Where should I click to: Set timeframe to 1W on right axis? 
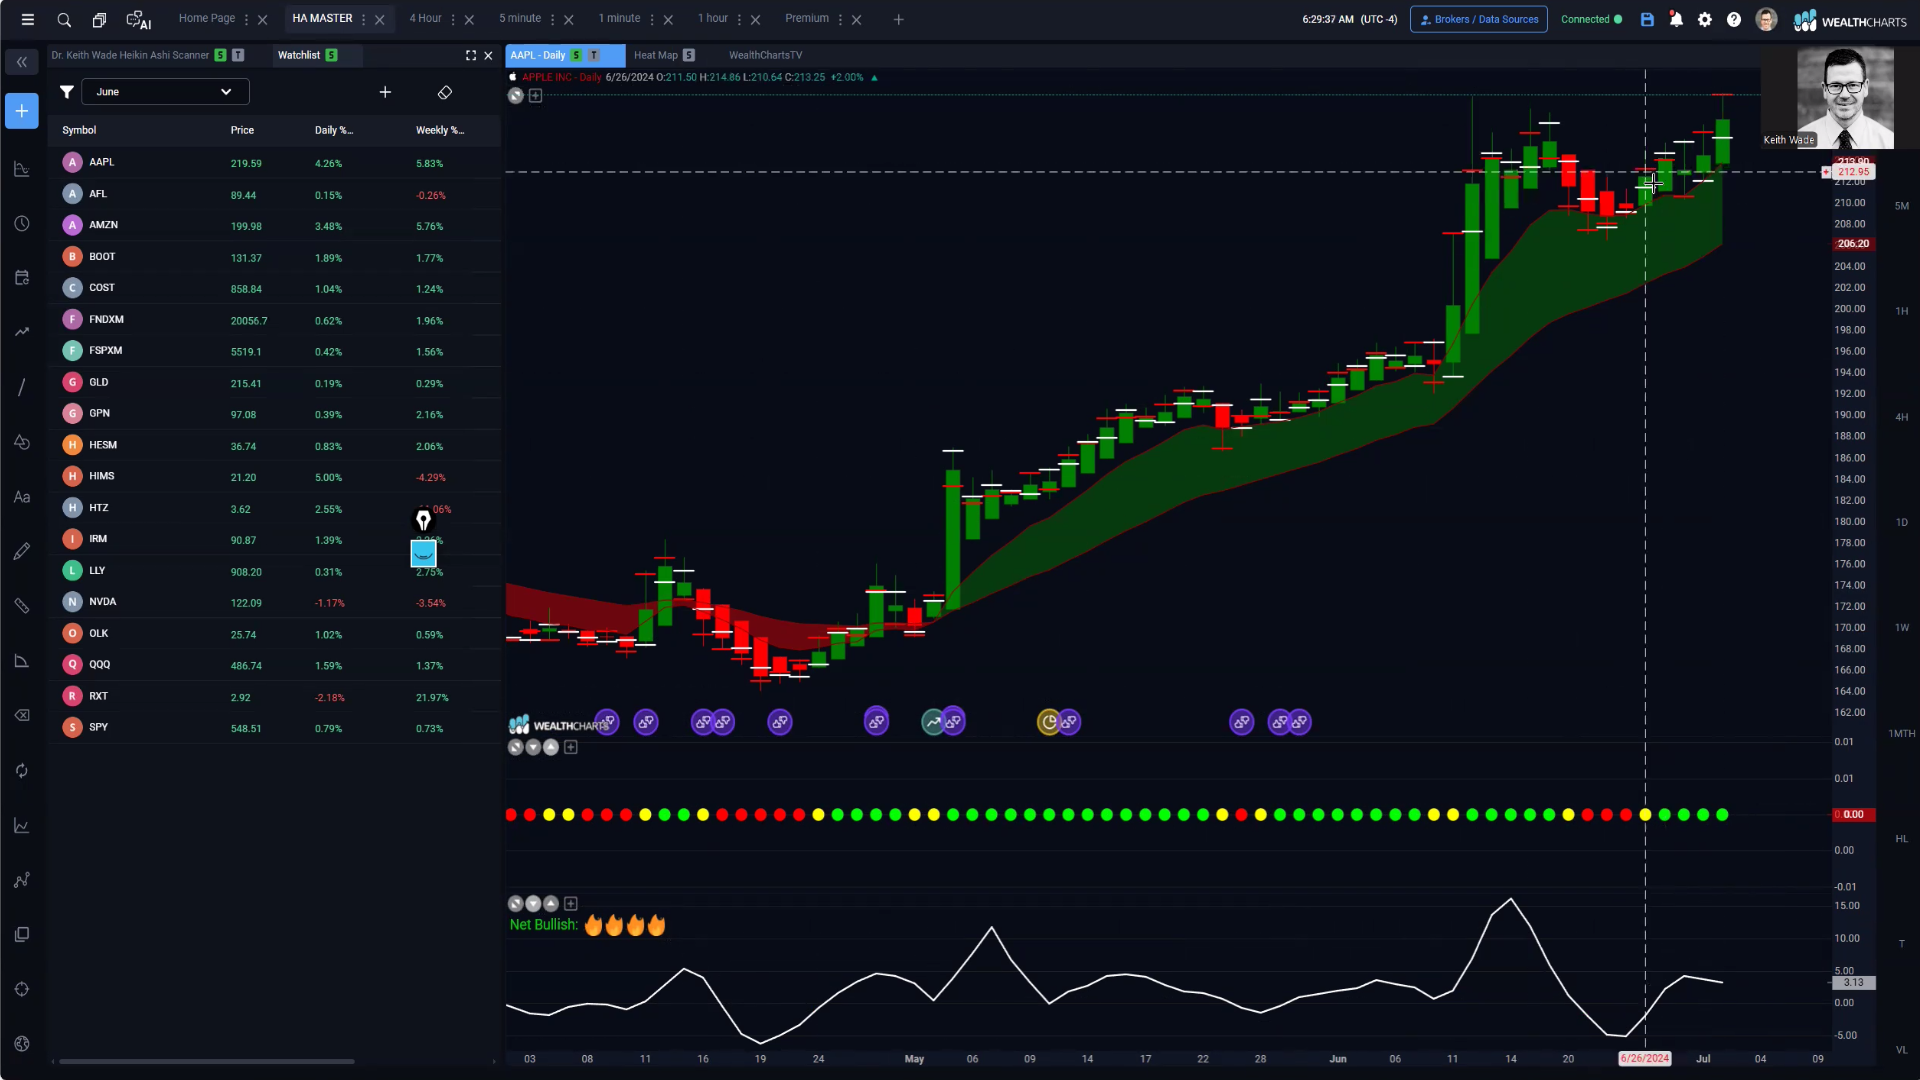point(1902,628)
